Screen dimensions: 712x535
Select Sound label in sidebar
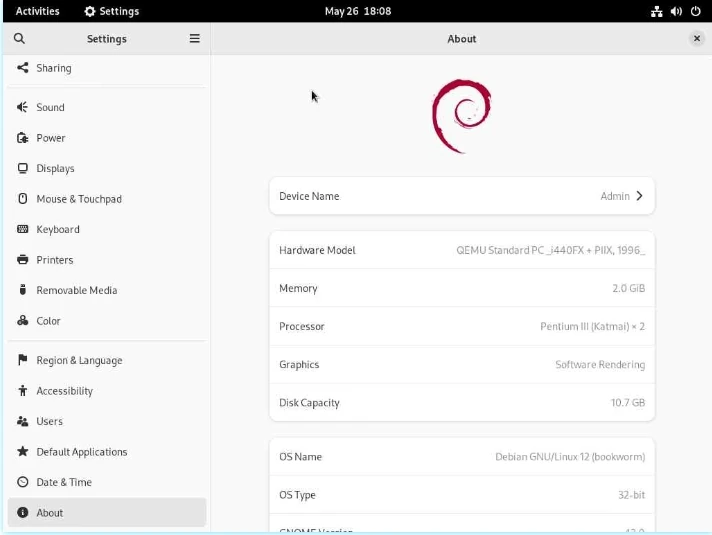click(50, 107)
